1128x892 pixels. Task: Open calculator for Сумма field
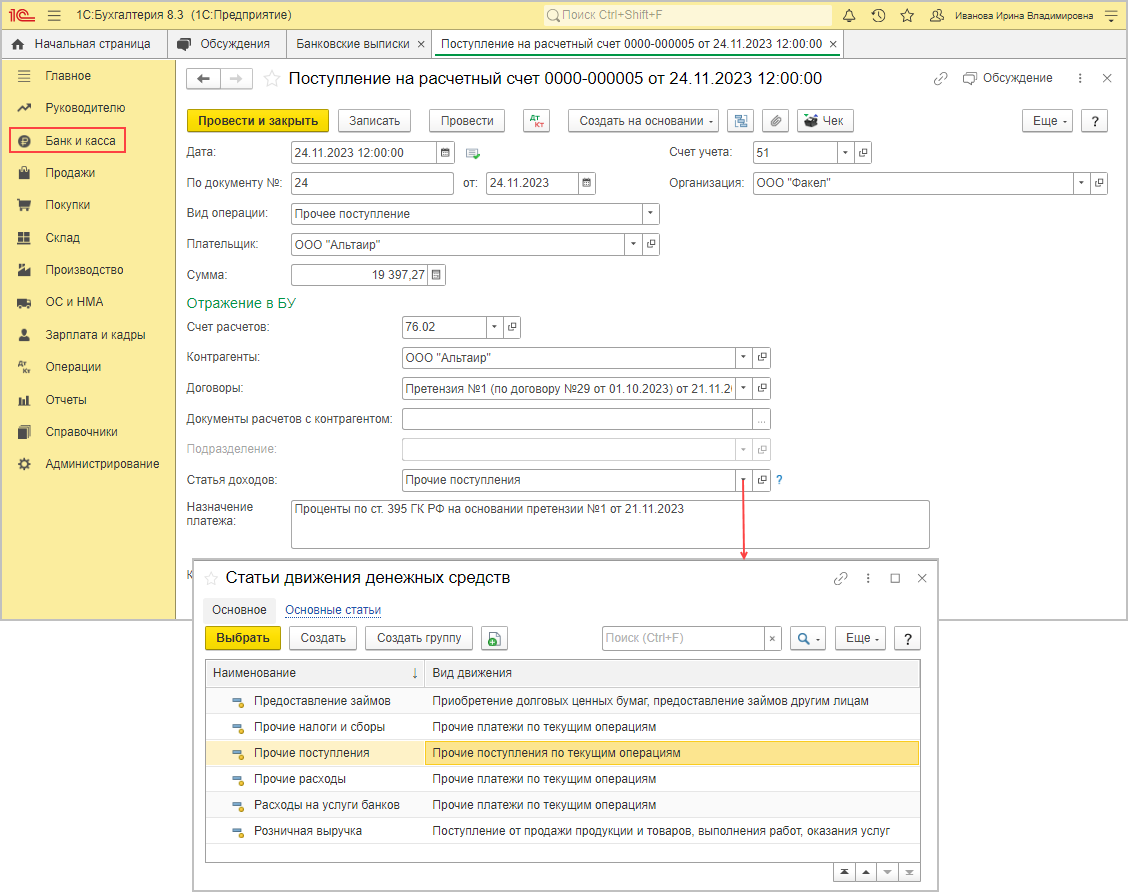(x=437, y=275)
